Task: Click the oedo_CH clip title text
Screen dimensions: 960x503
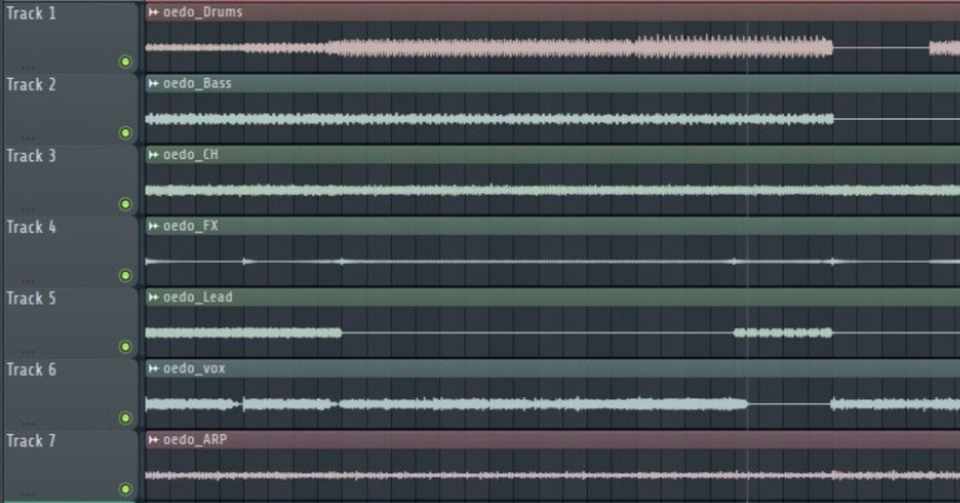Action: coord(190,155)
